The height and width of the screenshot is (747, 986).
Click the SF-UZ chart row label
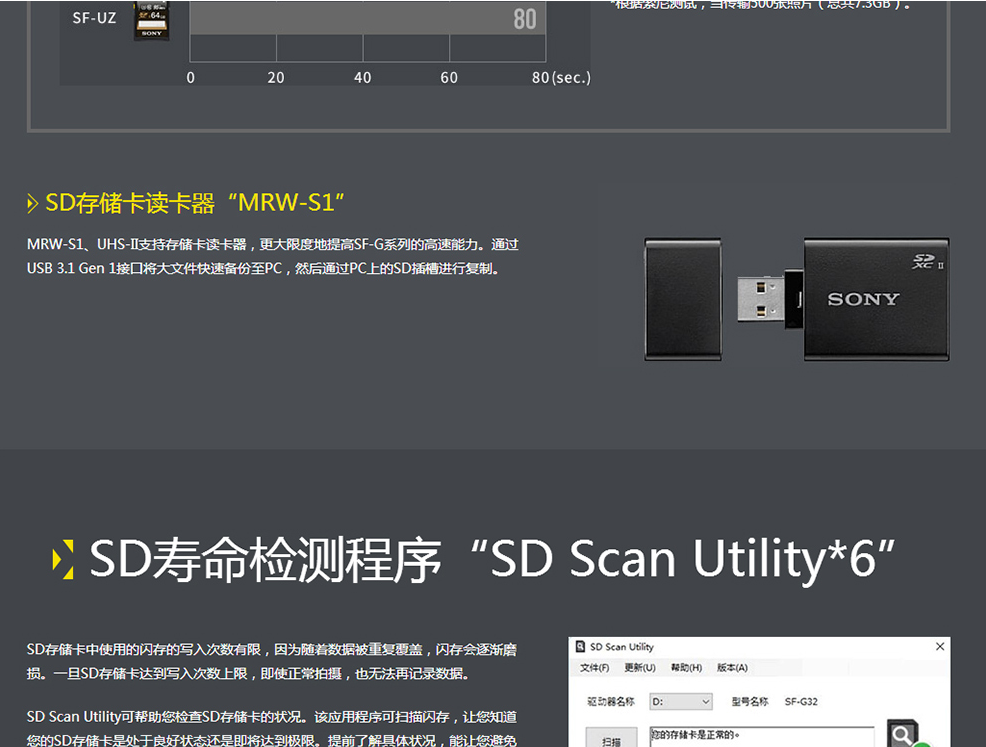click(94, 18)
